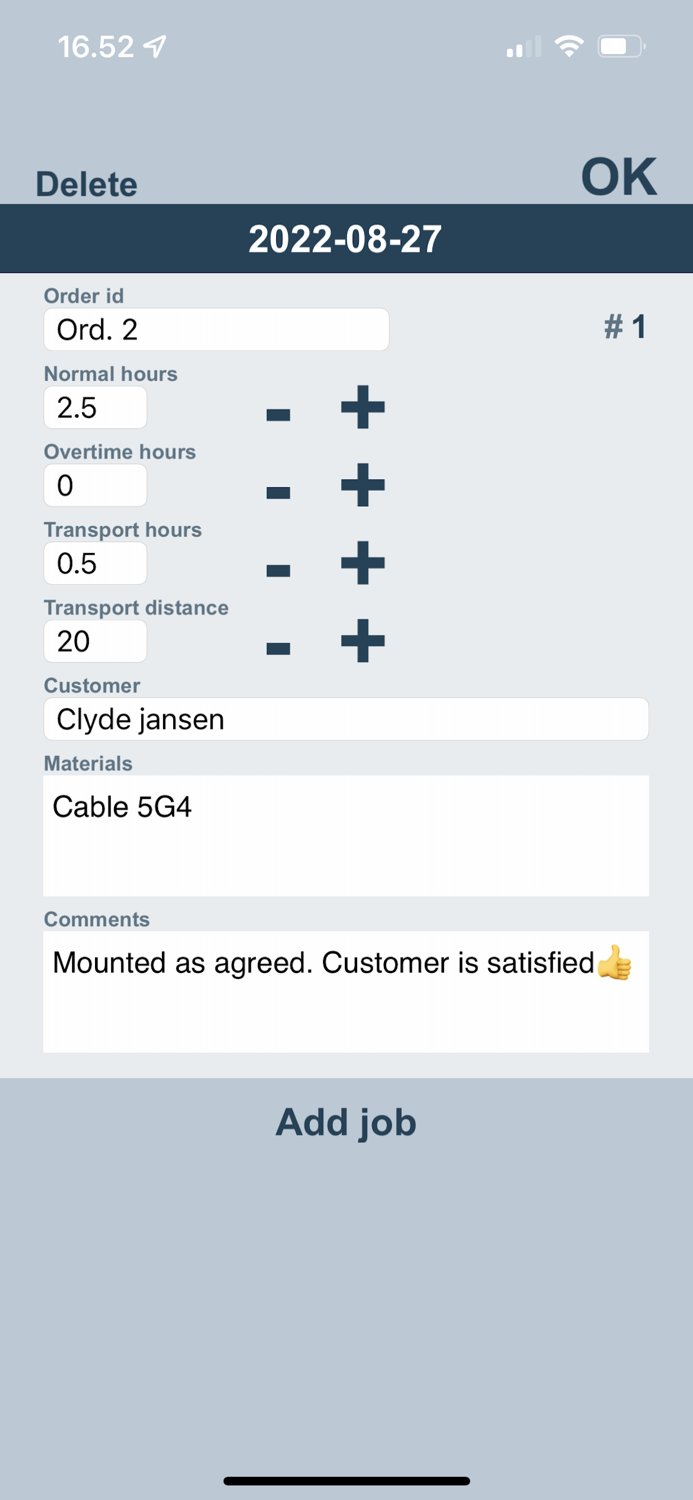Select the Customer field with Clyde jansen
Image resolution: width=693 pixels, height=1500 pixels.
[346, 719]
